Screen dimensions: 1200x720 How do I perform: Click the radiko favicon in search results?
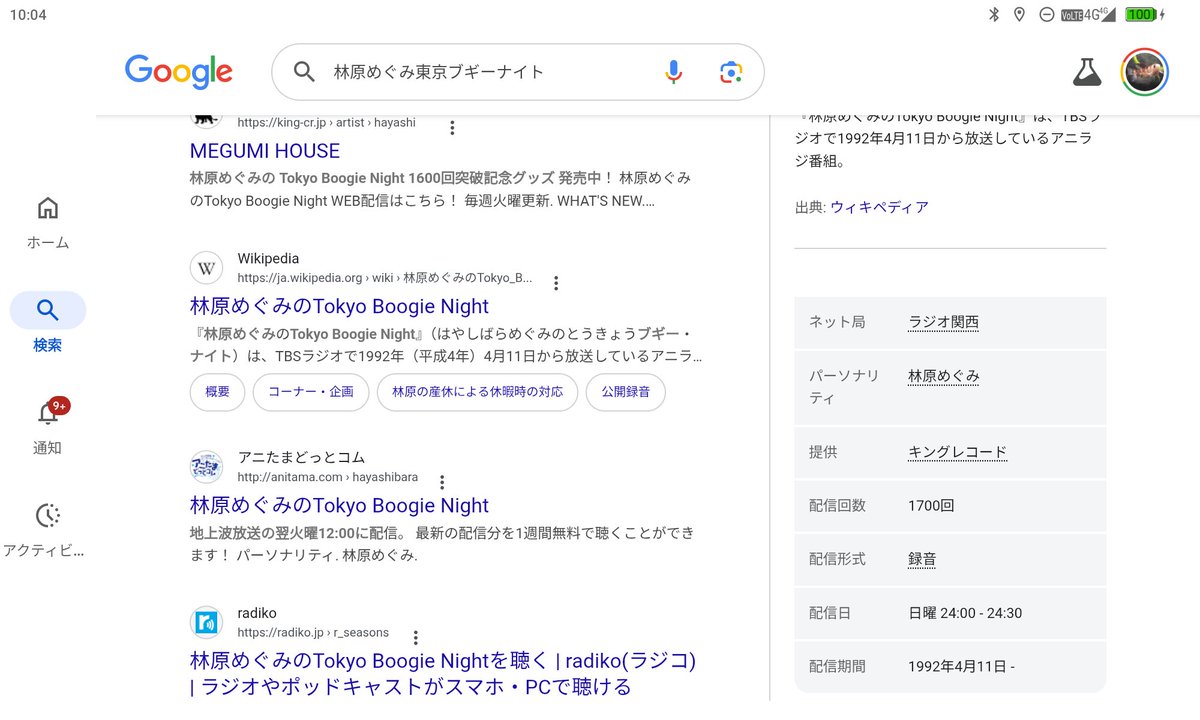click(206, 621)
